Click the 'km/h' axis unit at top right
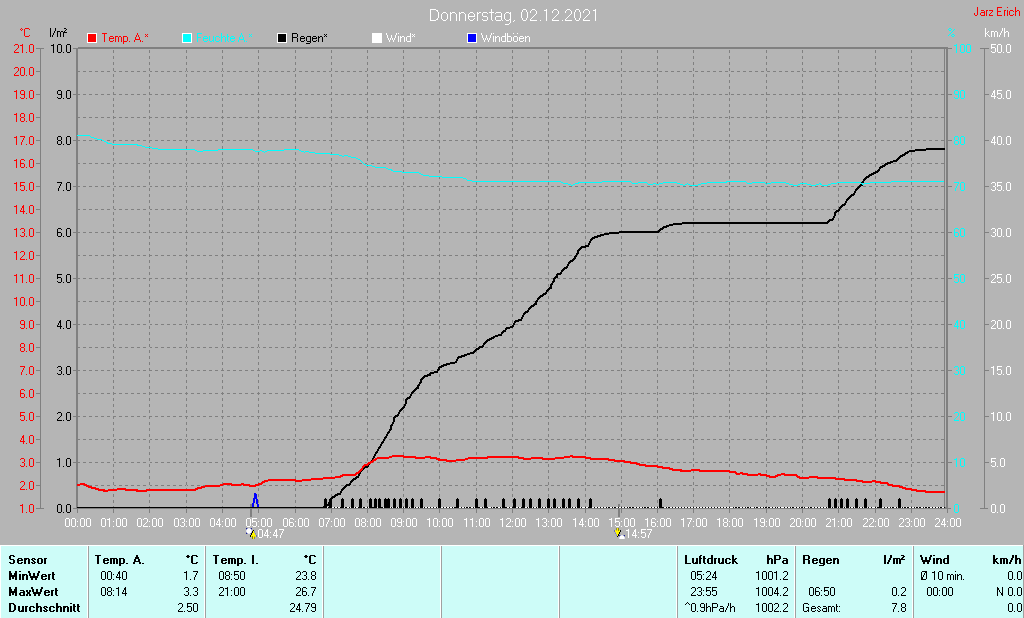The image size is (1024, 618). [997, 33]
